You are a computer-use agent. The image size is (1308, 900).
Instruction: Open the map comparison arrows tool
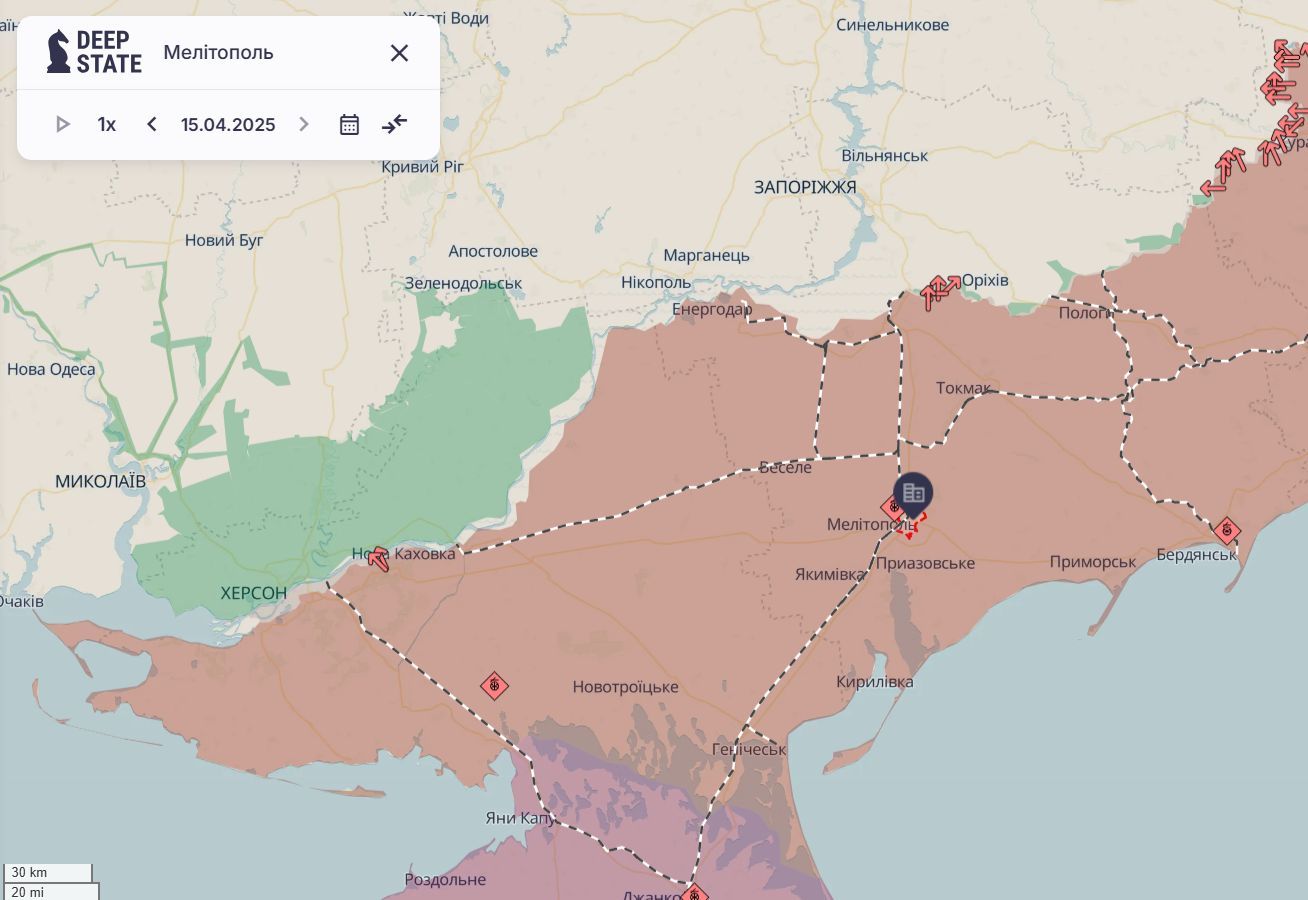click(395, 124)
